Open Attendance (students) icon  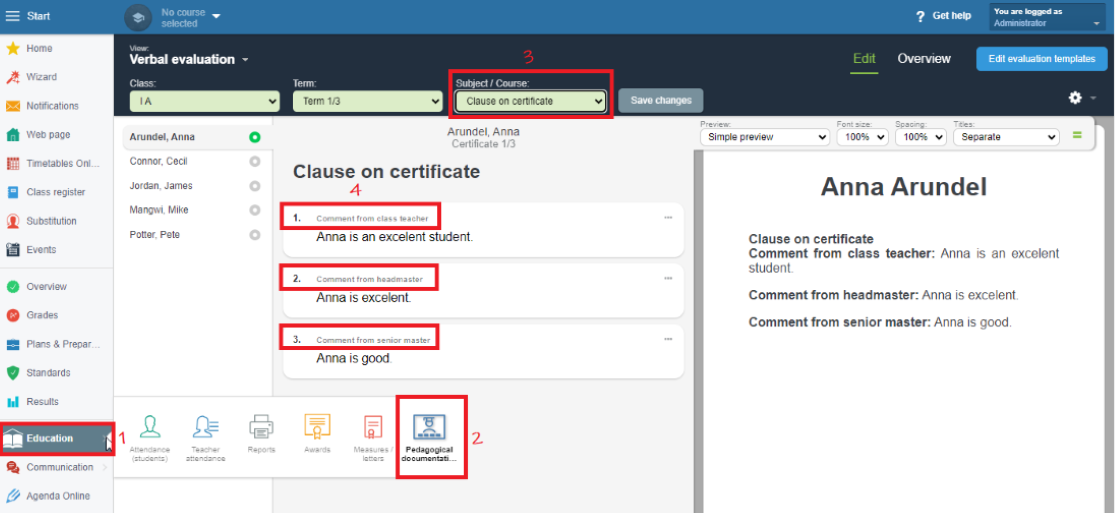coord(149,426)
